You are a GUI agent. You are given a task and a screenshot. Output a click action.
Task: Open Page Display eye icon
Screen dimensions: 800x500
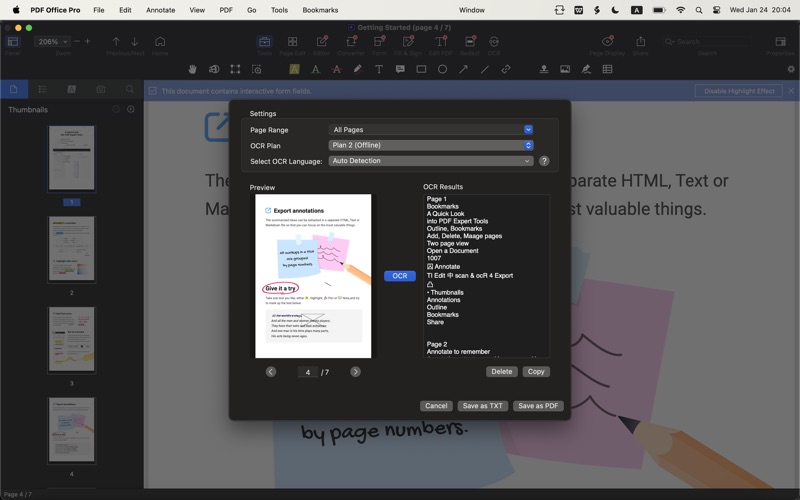pos(607,42)
